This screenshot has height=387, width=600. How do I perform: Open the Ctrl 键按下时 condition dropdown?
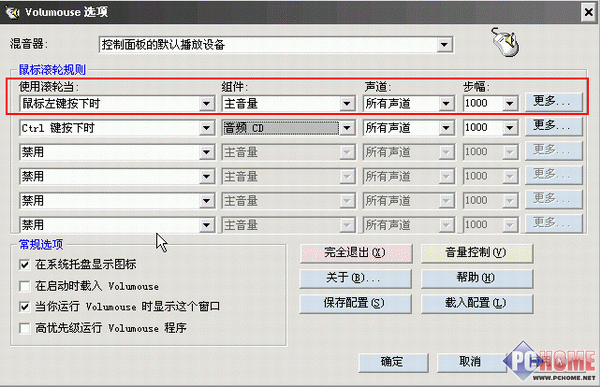click(207, 128)
